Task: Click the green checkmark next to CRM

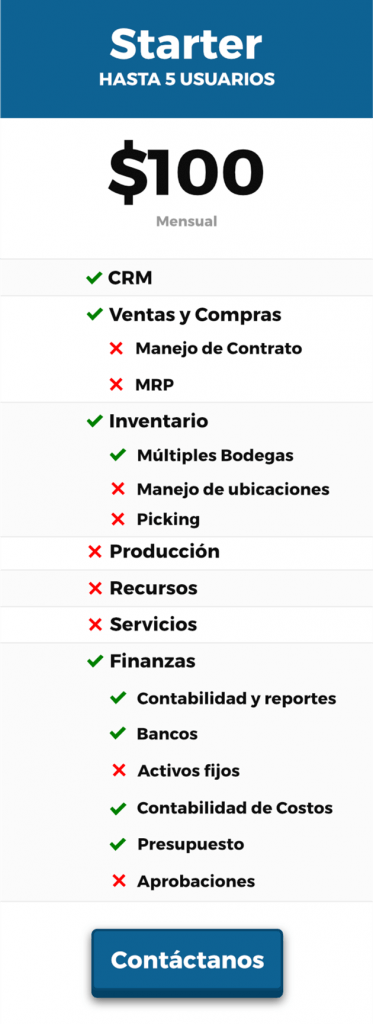Action: (x=95, y=279)
